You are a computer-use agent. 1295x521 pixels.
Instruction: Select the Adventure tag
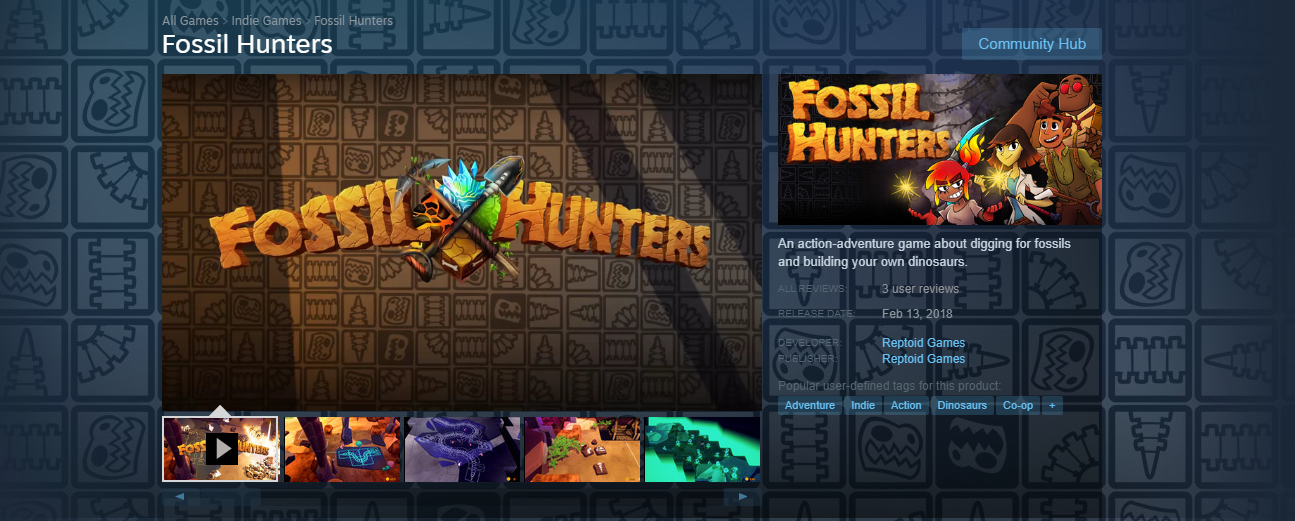click(x=810, y=405)
